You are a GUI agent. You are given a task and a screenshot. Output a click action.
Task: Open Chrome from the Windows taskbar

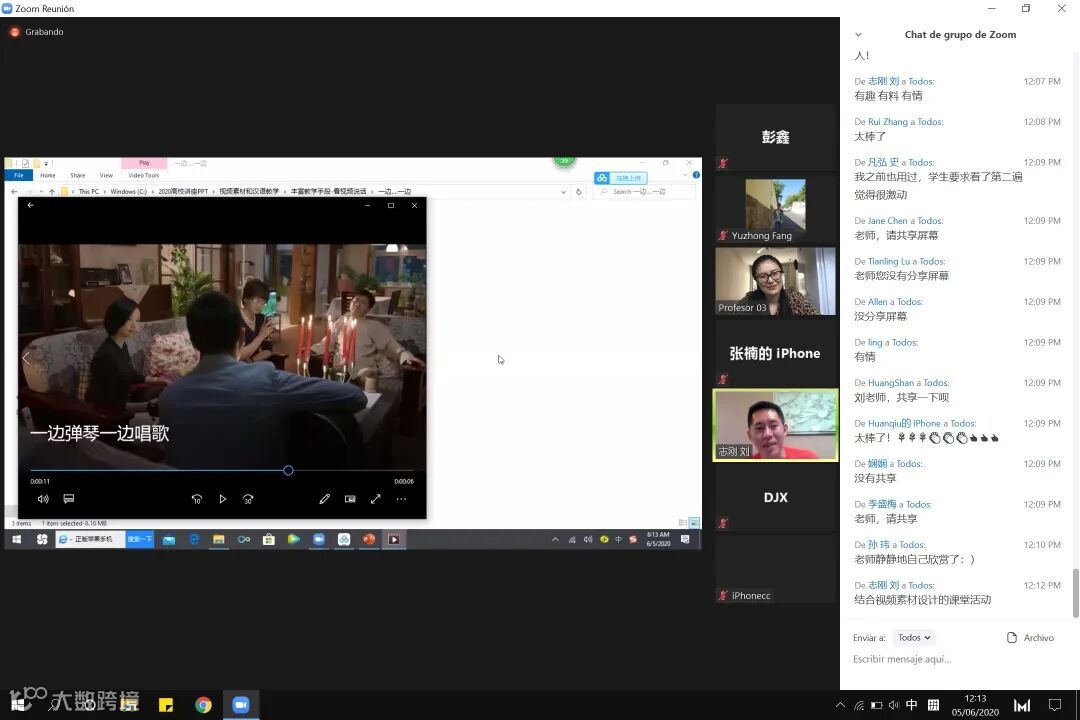[203, 705]
